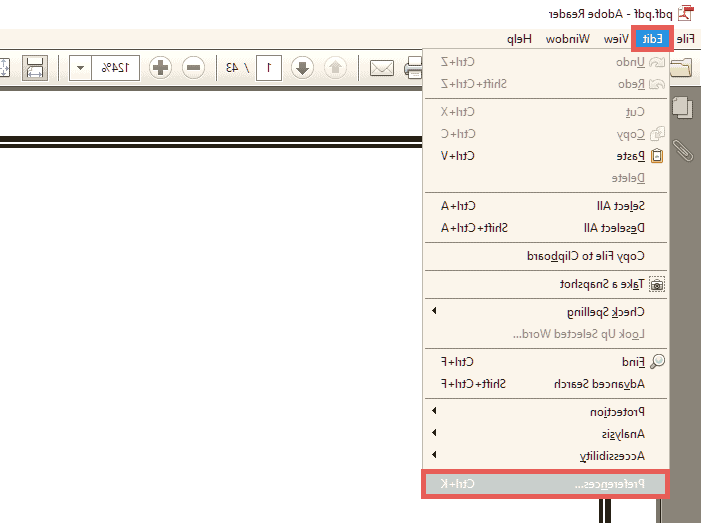
Task: Choose Preferences... from Edit menu
Action: pyautogui.click(x=545, y=484)
